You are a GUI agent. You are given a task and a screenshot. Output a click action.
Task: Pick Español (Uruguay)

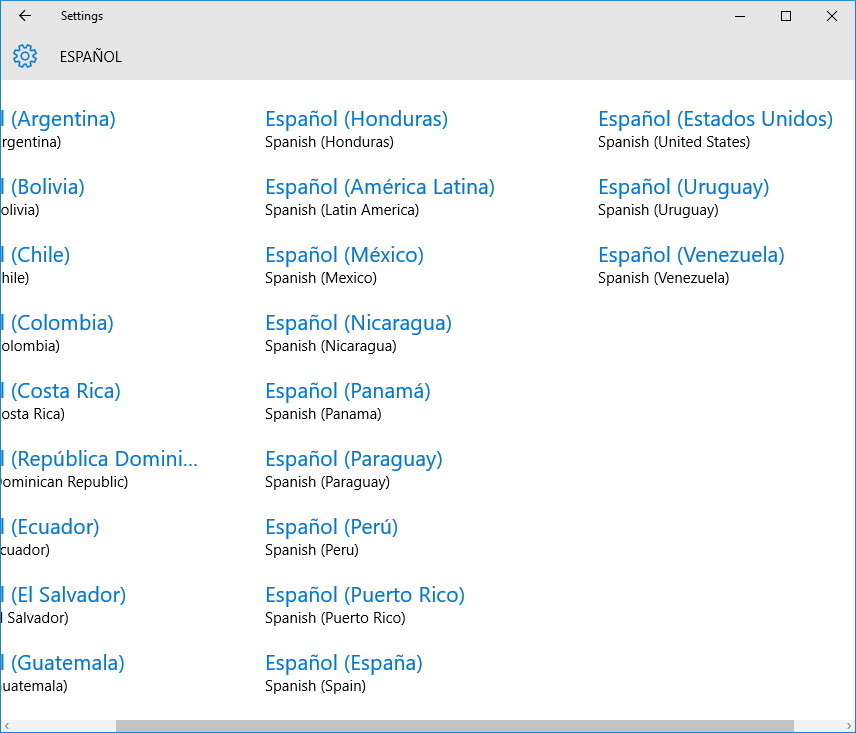683,186
